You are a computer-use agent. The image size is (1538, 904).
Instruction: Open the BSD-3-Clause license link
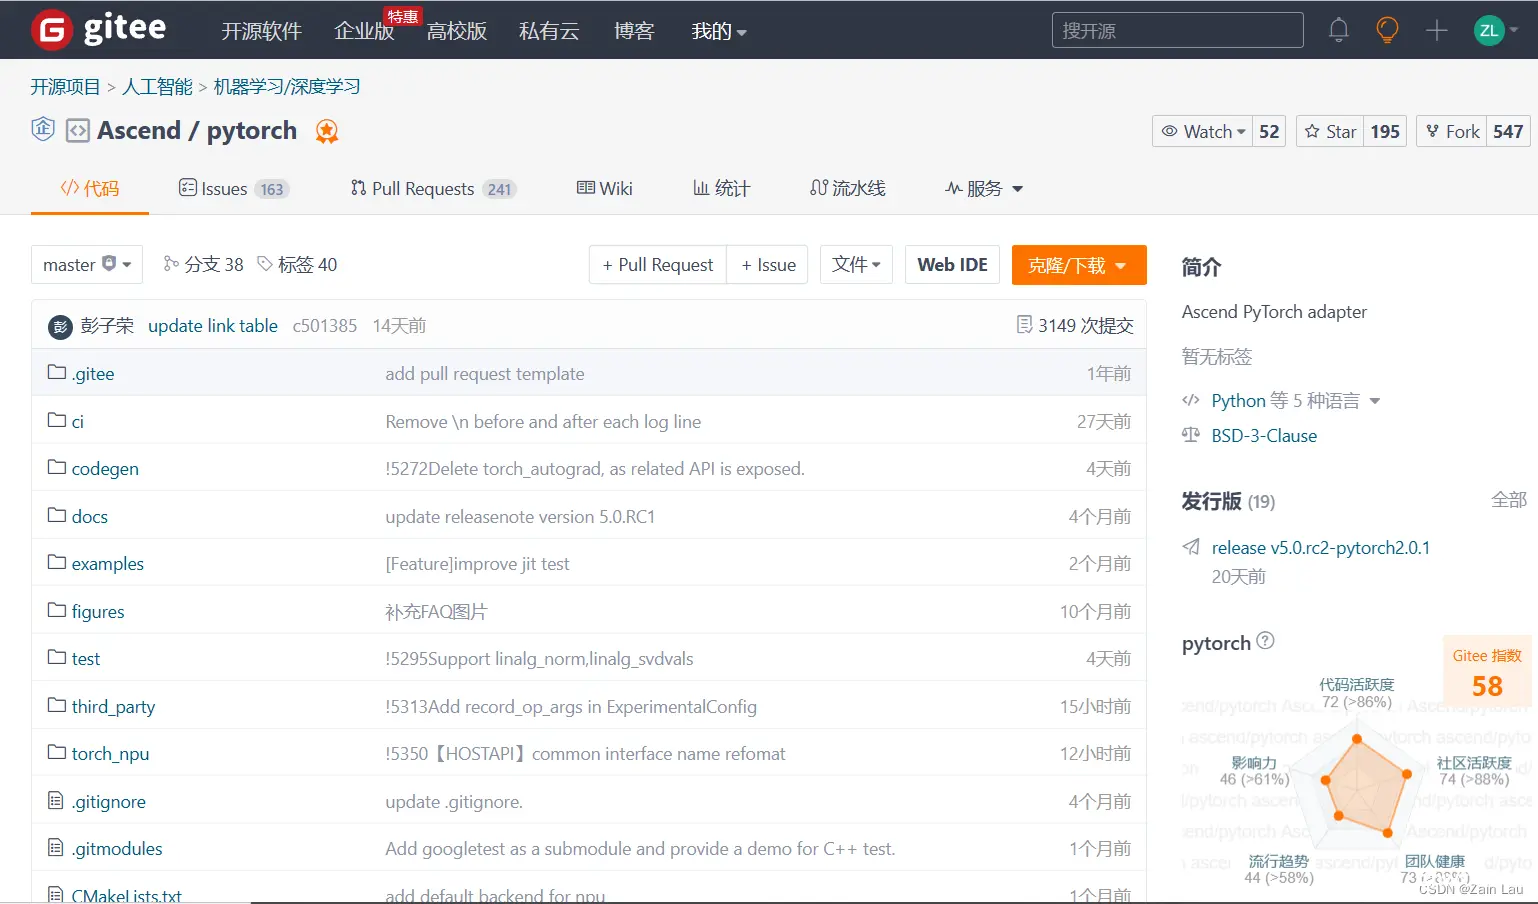click(1264, 435)
